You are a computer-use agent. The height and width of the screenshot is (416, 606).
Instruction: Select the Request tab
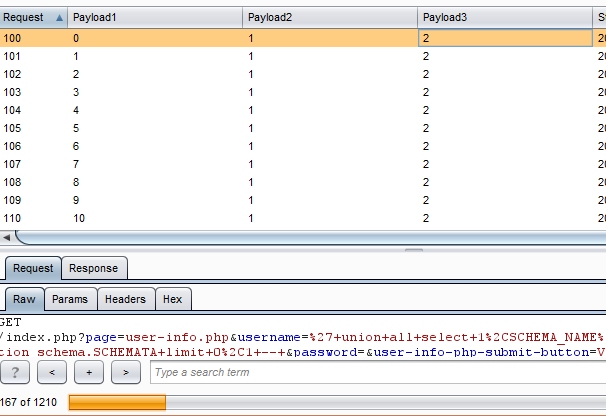[33, 268]
